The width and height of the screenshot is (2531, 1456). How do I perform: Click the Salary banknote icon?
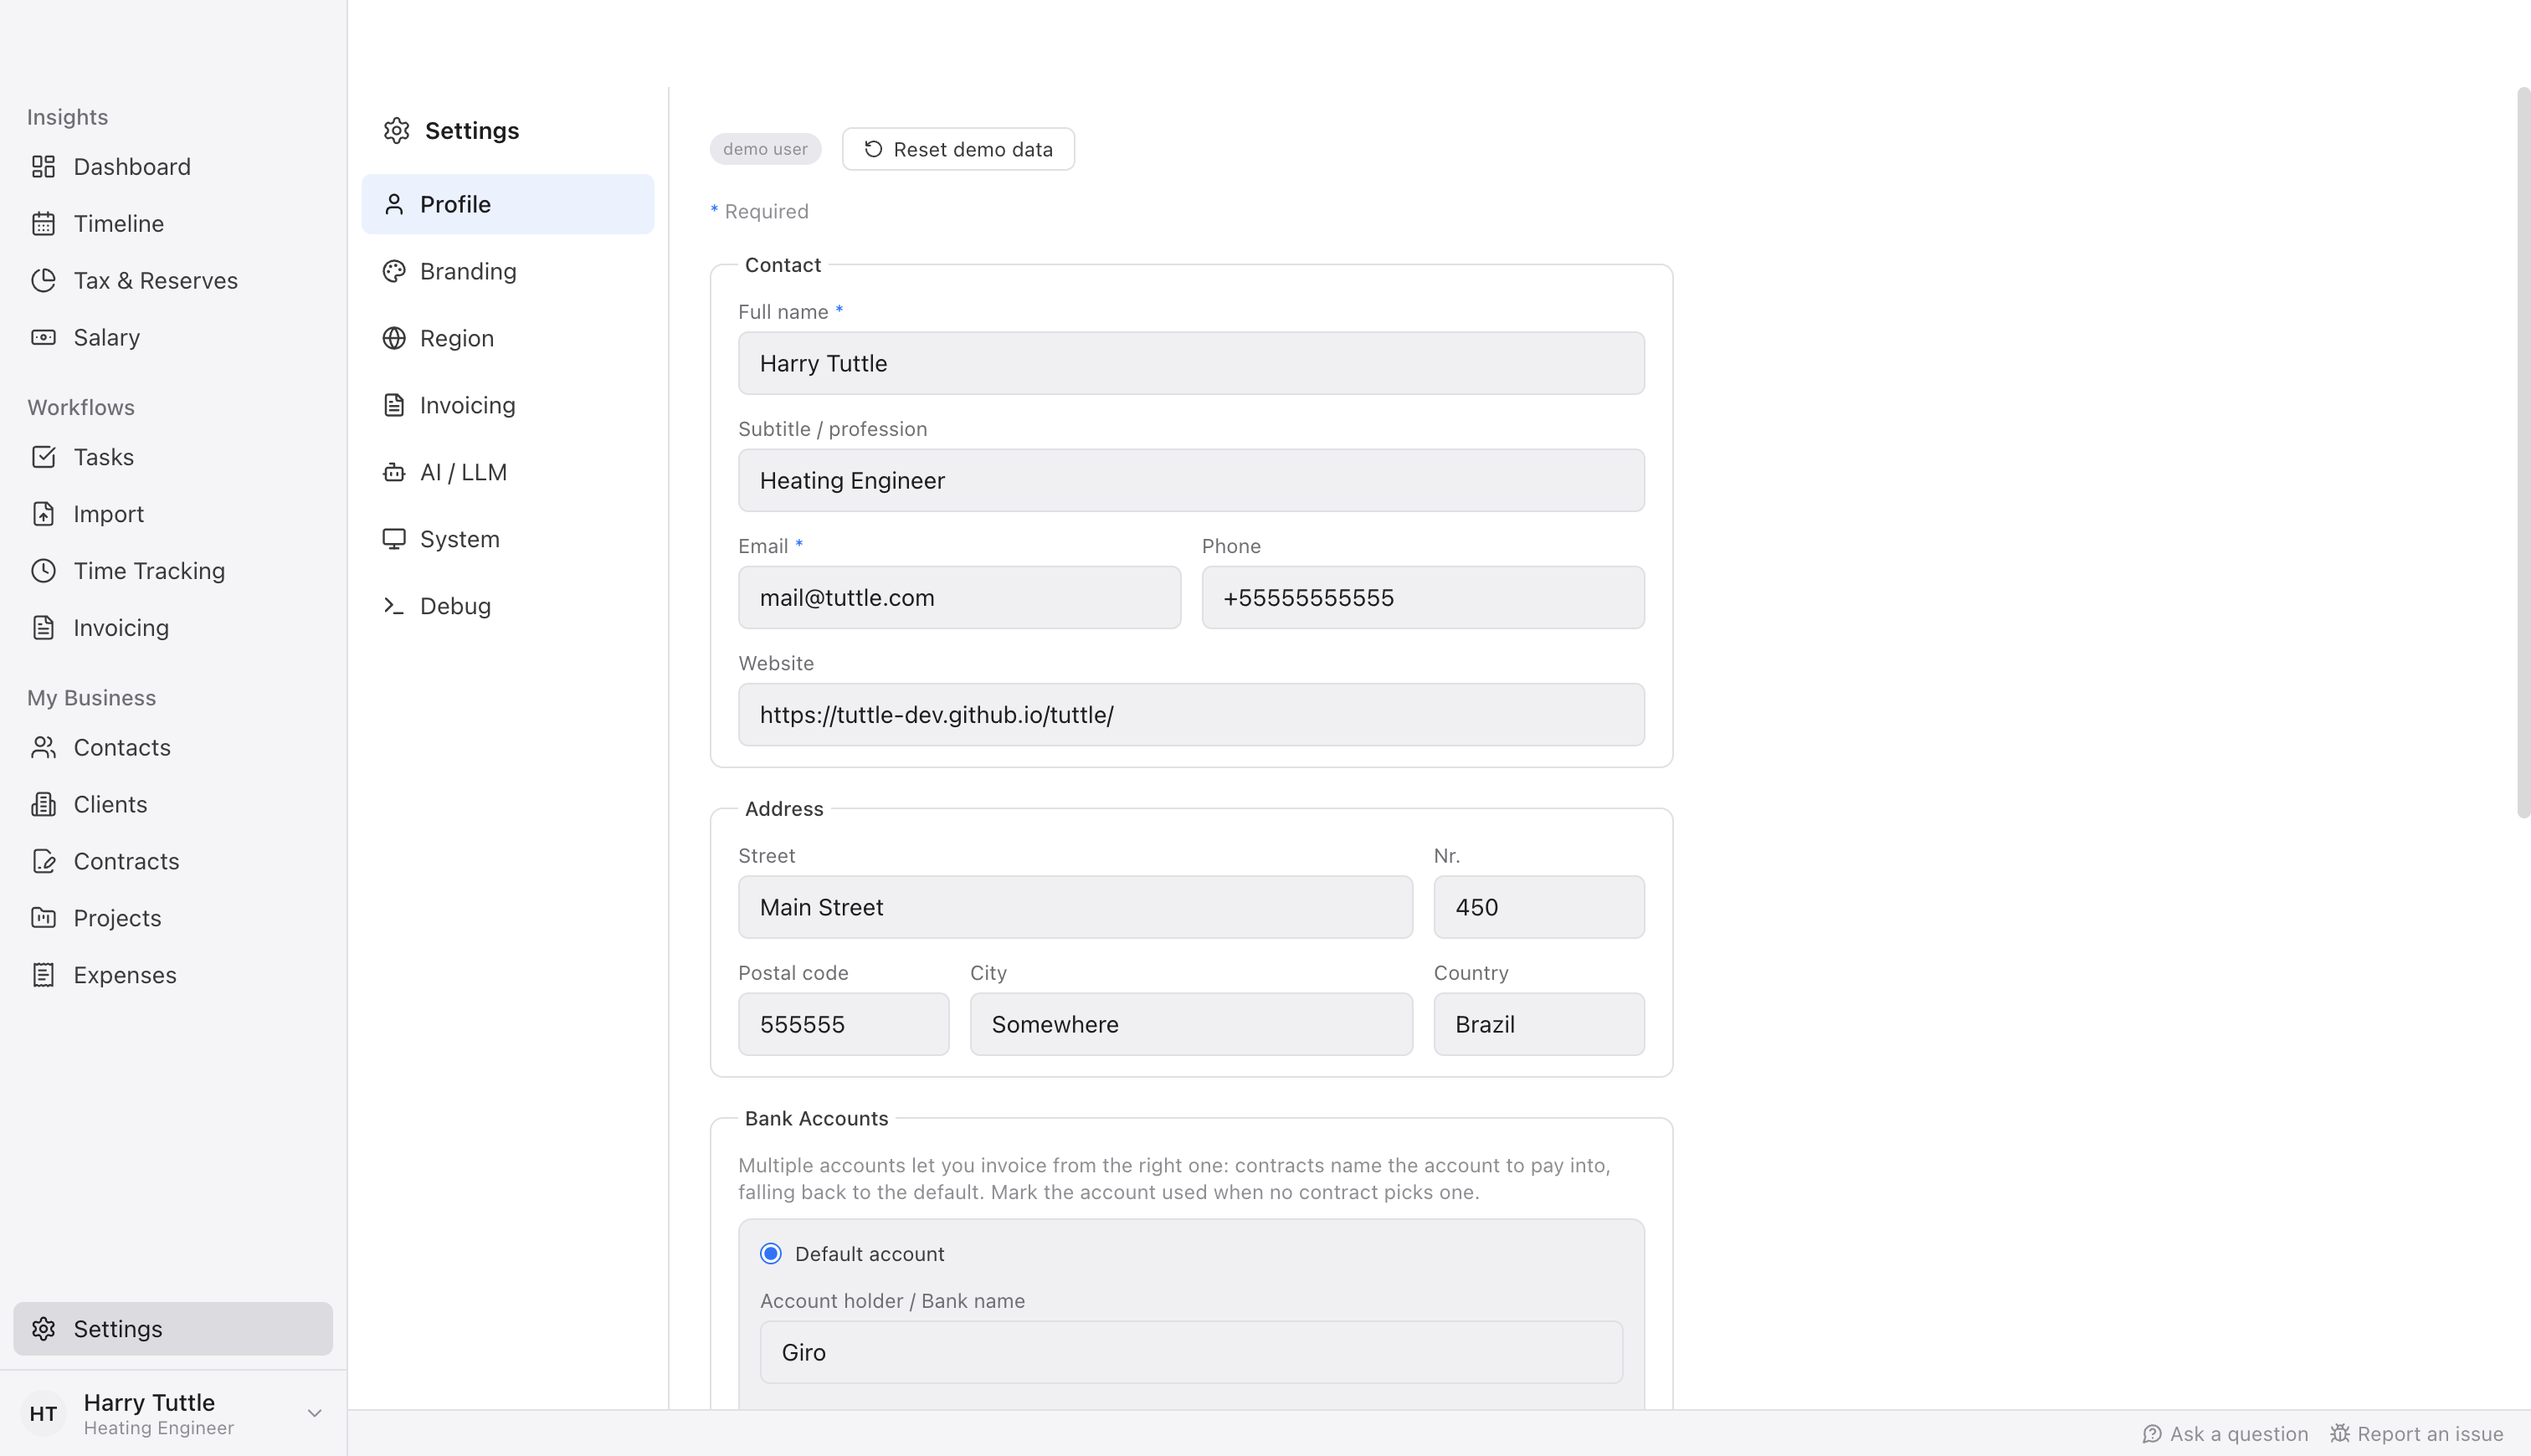tap(43, 337)
